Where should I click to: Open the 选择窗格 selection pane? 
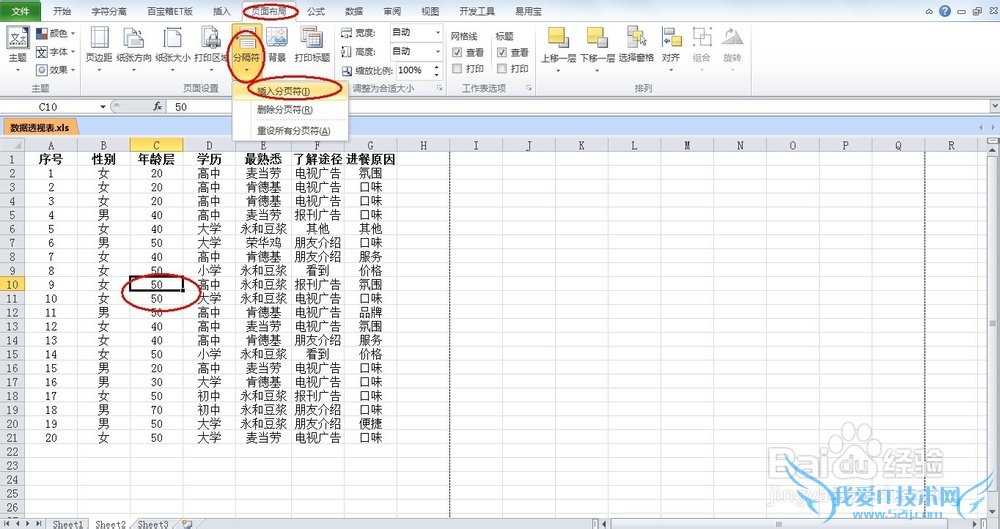[636, 45]
